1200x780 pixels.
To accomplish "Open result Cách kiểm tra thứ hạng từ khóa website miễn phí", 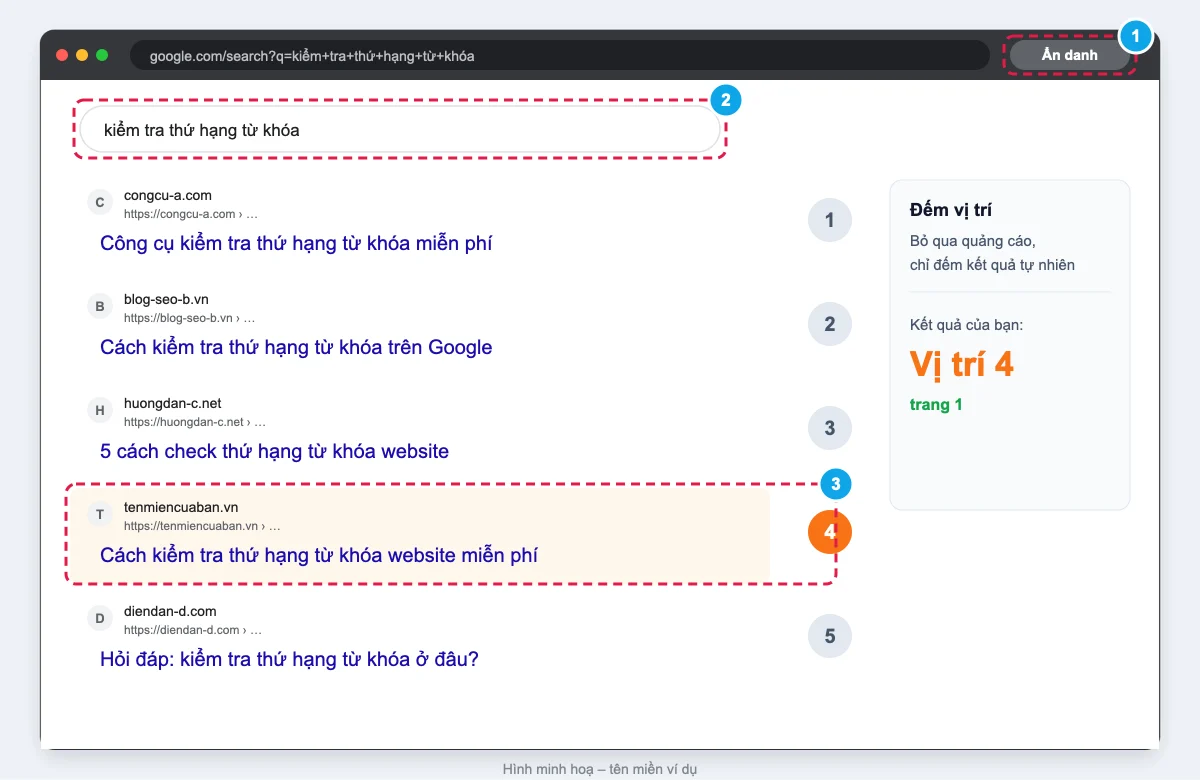I will tap(319, 555).
